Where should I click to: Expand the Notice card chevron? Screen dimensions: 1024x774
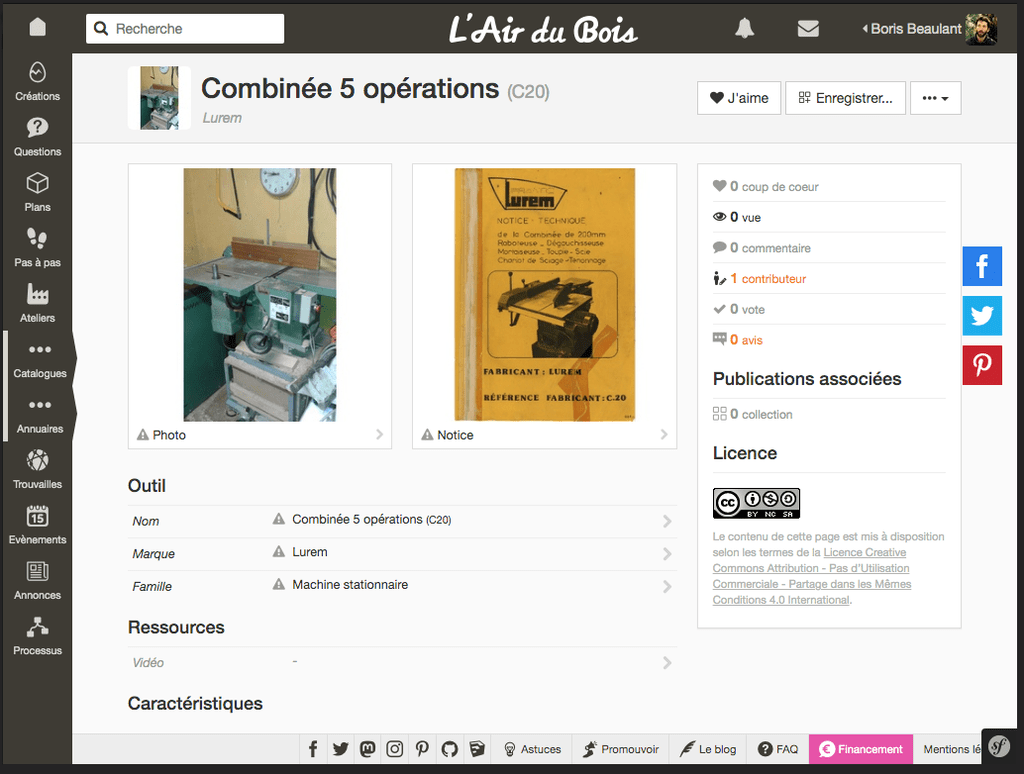tap(664, 434)
